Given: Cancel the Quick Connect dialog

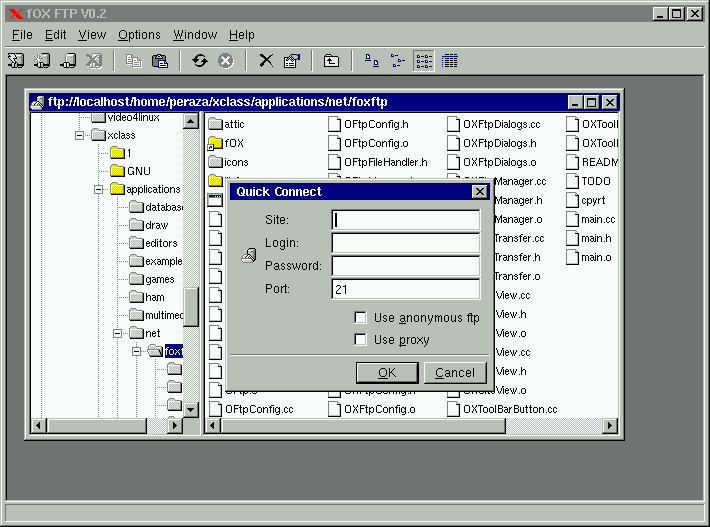Looking at the screenshot, I should (x=455, y=373).
